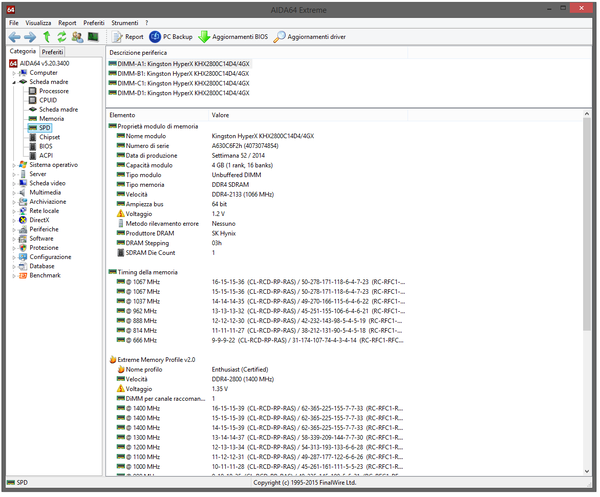This screenshot has width=600, height=497.
Task: Click the green up-level arrow icon
Action: (x=47, y=37)
